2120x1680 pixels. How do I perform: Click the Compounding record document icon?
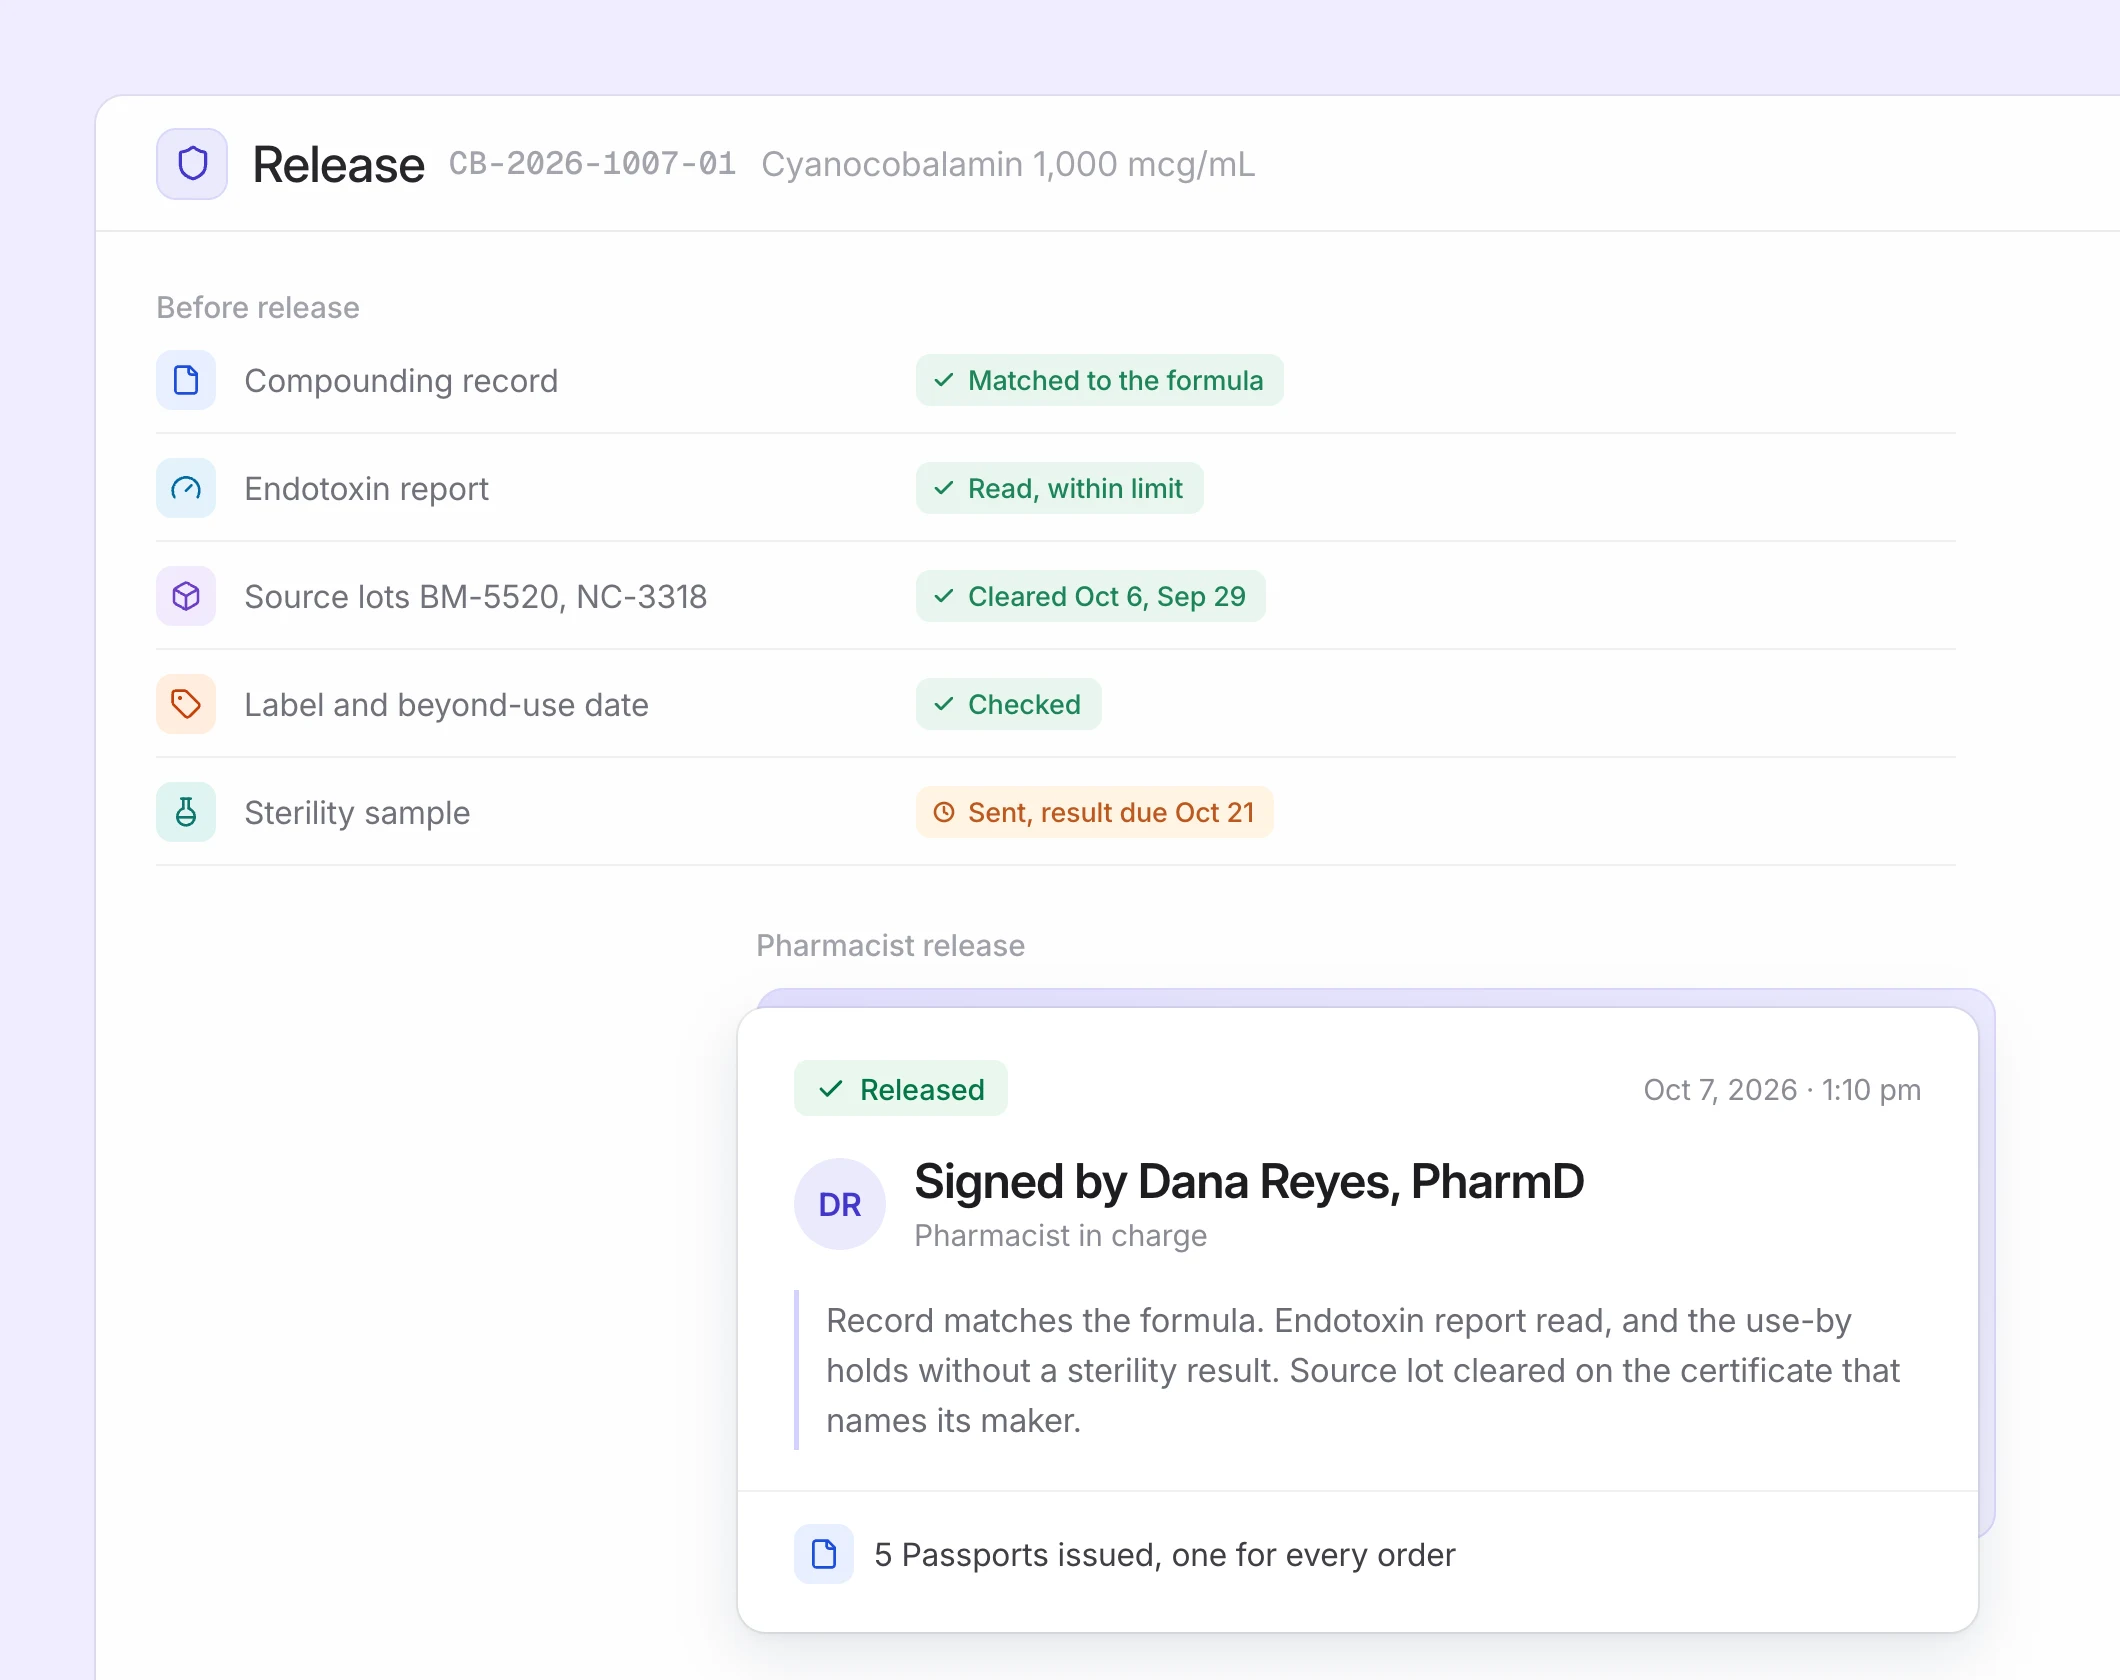click(186, 380)
